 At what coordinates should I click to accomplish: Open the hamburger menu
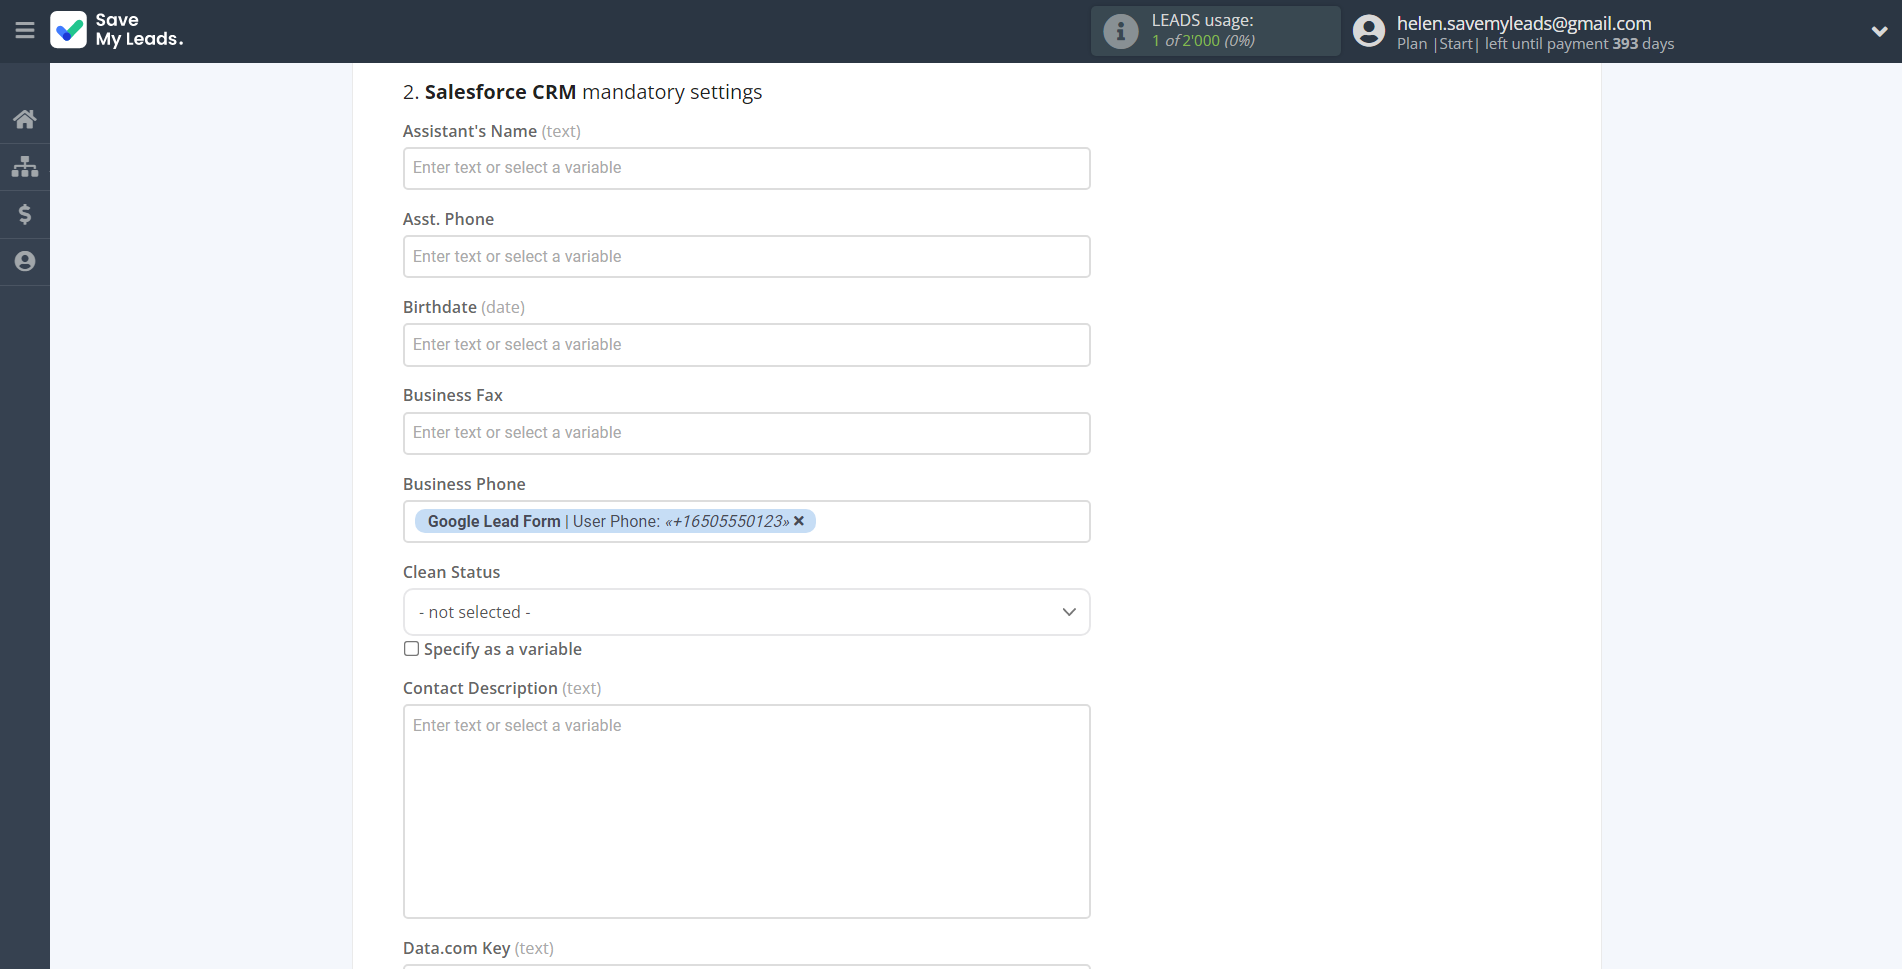(25, 31)
